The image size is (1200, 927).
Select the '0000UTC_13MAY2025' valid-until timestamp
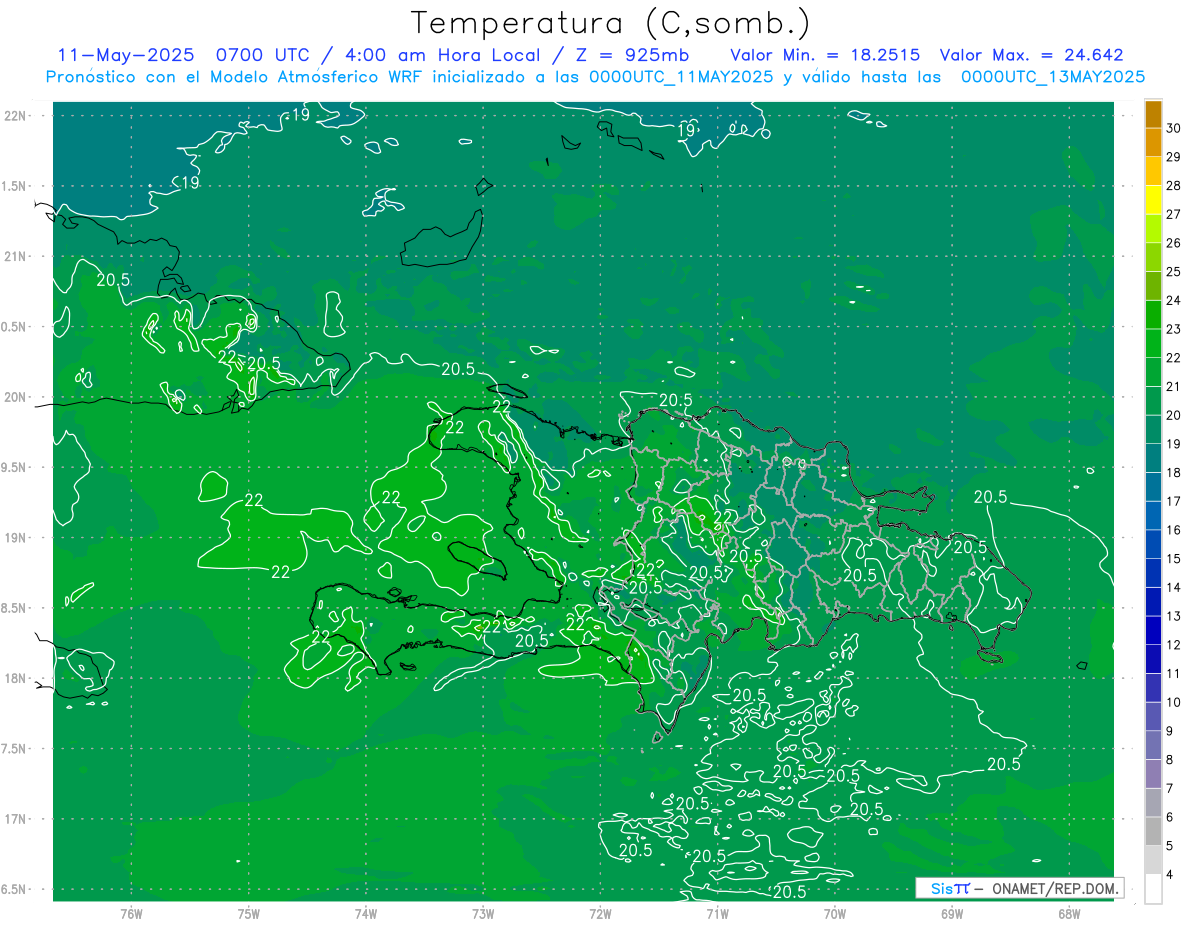tap(1052, 77)
